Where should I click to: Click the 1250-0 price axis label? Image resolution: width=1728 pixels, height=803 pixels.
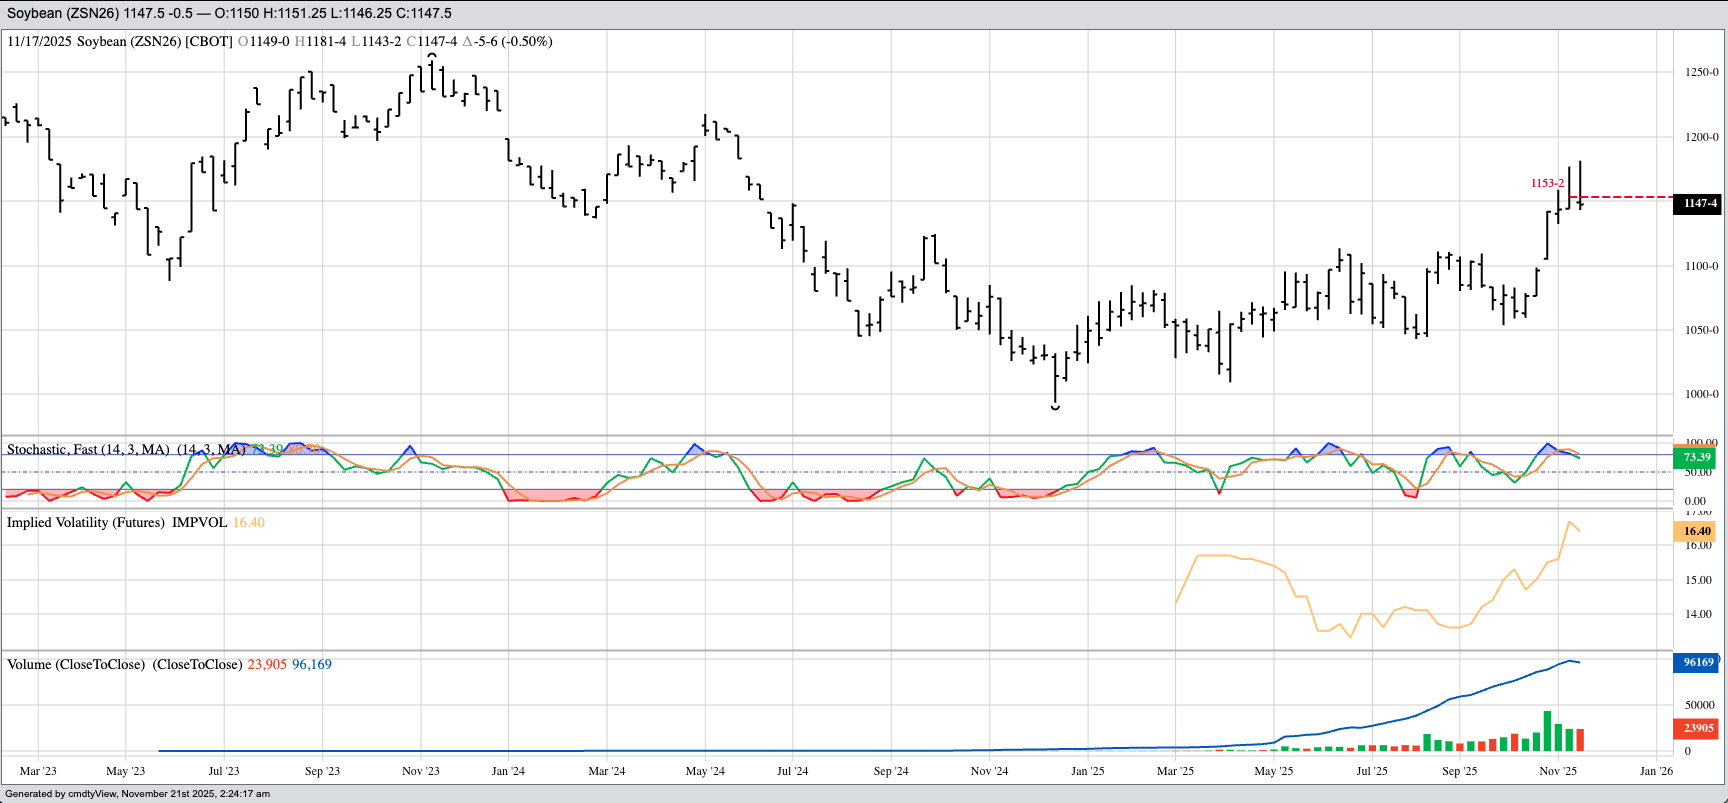1701,72
